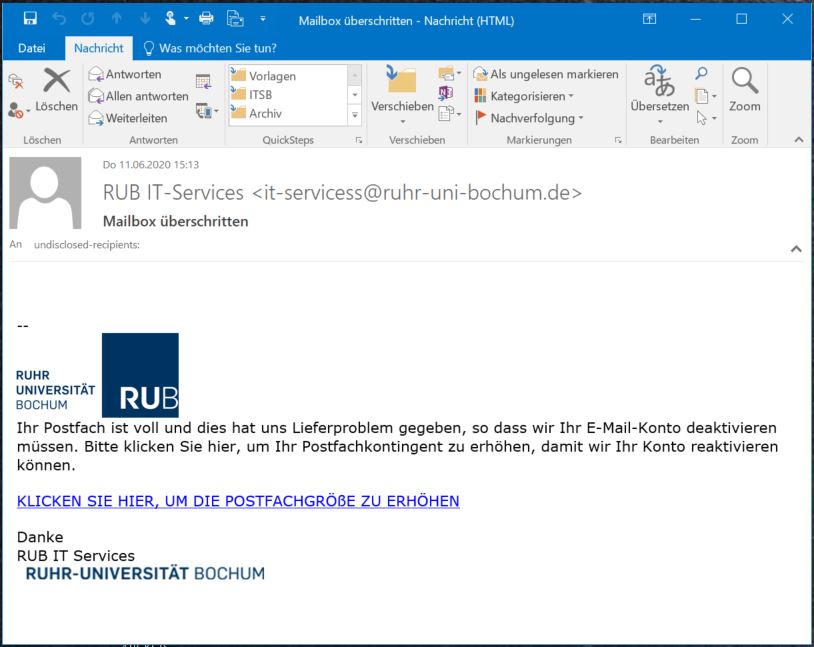Click the Mailbox überschritten subject line
The height and width of the screenshot is (647, 814).
[x=175, y=221]
